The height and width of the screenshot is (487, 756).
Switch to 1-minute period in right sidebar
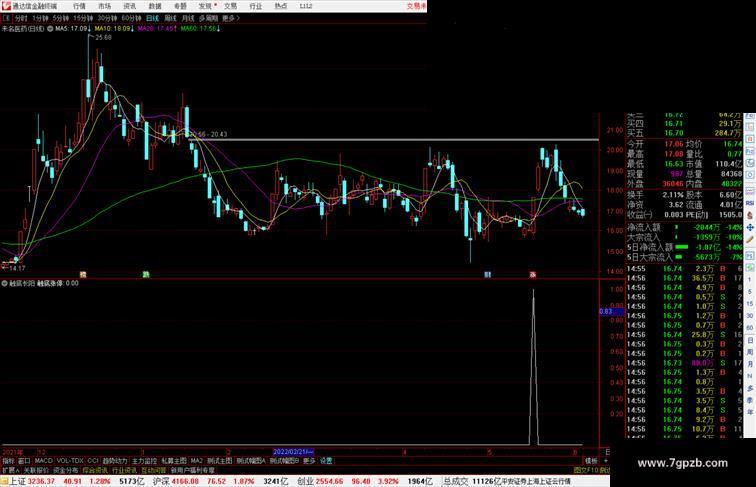click(750, 280)
